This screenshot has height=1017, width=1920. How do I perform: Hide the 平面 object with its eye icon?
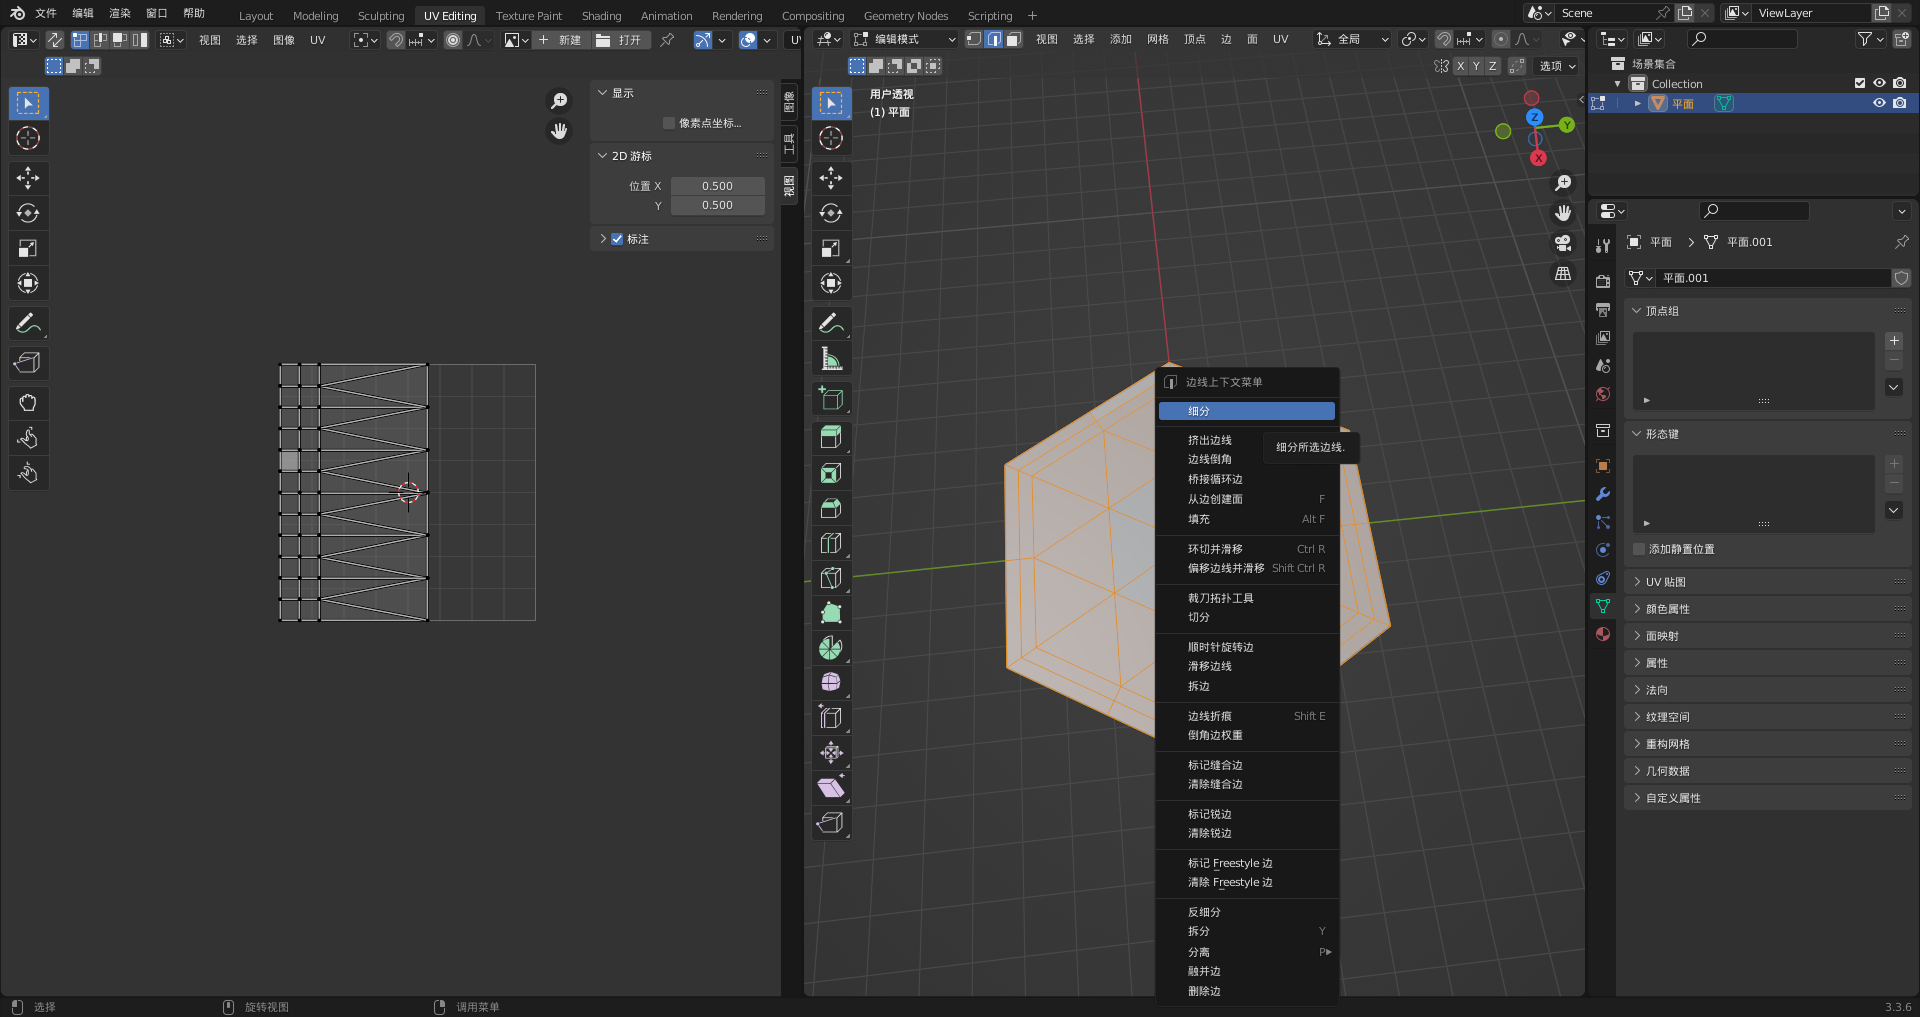tap(1880, 103)
